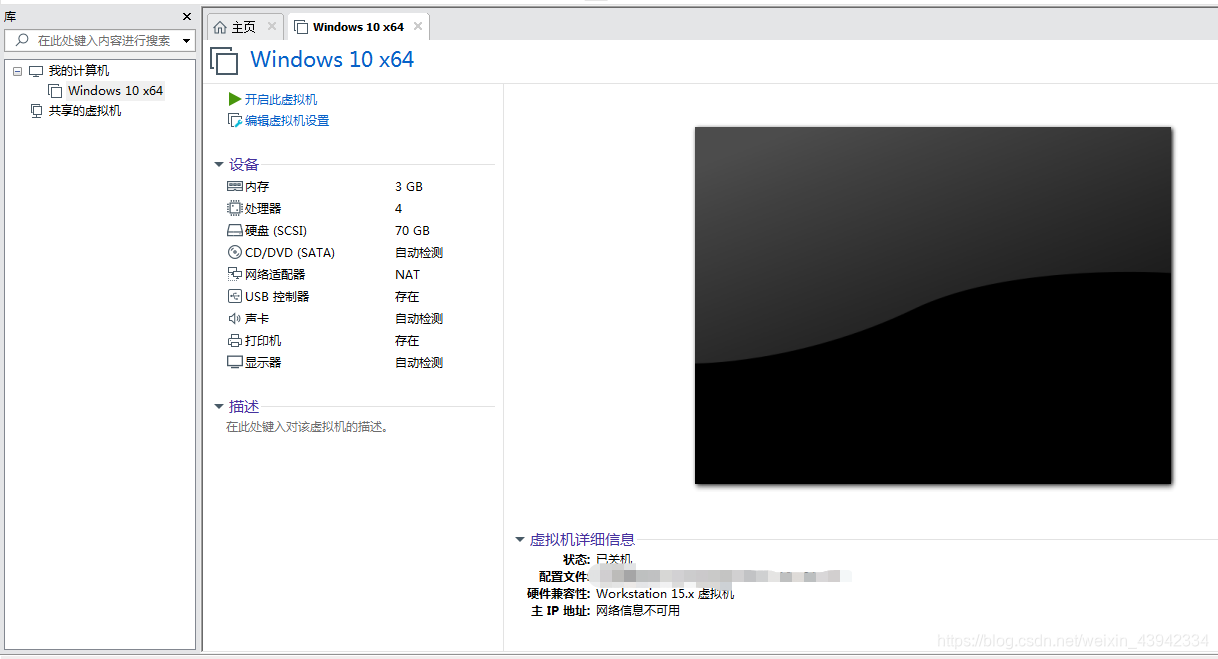Viewport: 1218px width, 659px height.
Task: Select 硬盘 (SCSI) device row
Action: 361,231
